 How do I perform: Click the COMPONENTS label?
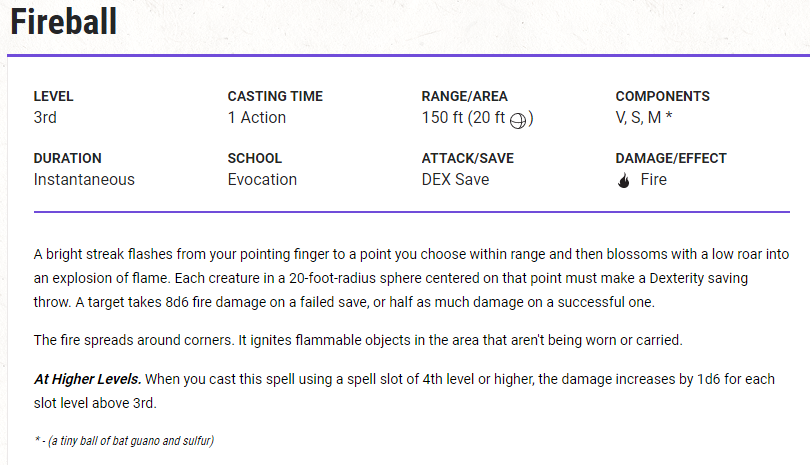point(663,97)
